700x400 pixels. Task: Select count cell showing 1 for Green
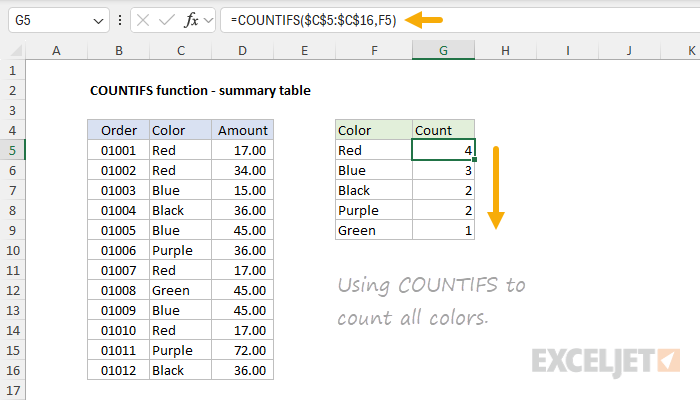pos(443,230)
